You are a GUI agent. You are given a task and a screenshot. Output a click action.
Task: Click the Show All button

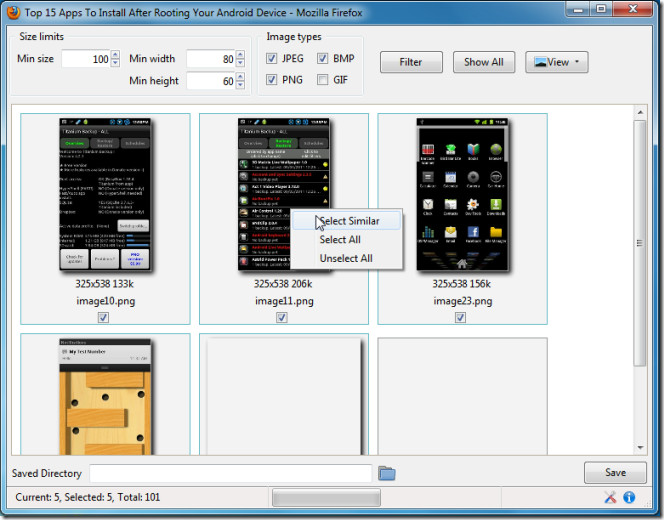click(x=484, y=62)
